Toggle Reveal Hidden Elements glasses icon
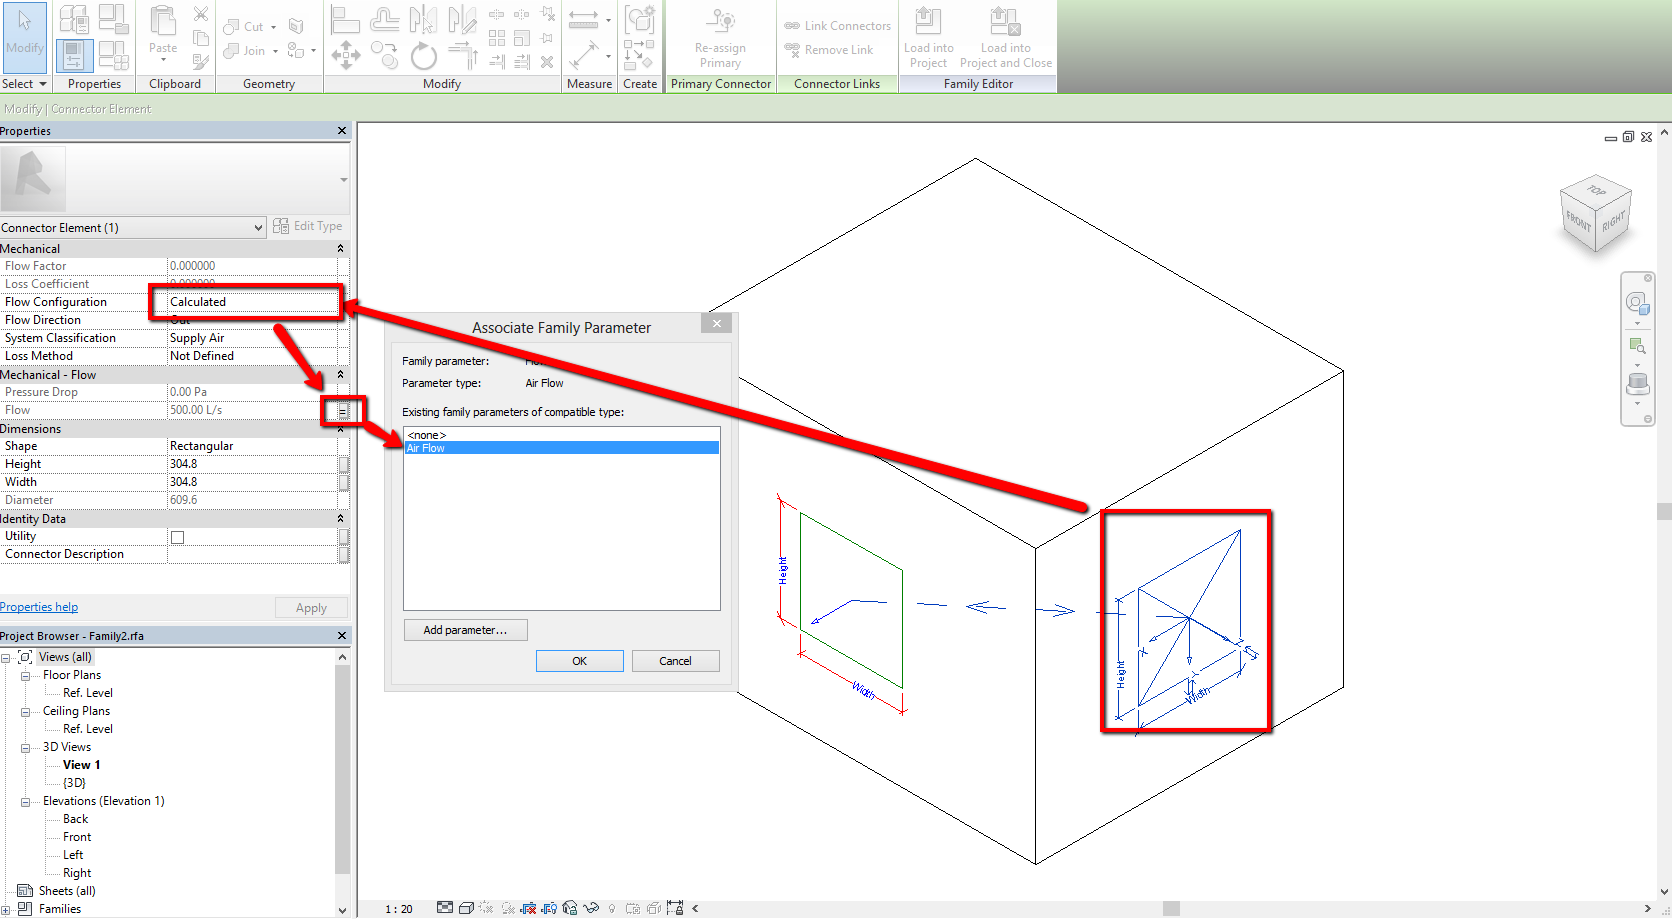 [591, 908]
